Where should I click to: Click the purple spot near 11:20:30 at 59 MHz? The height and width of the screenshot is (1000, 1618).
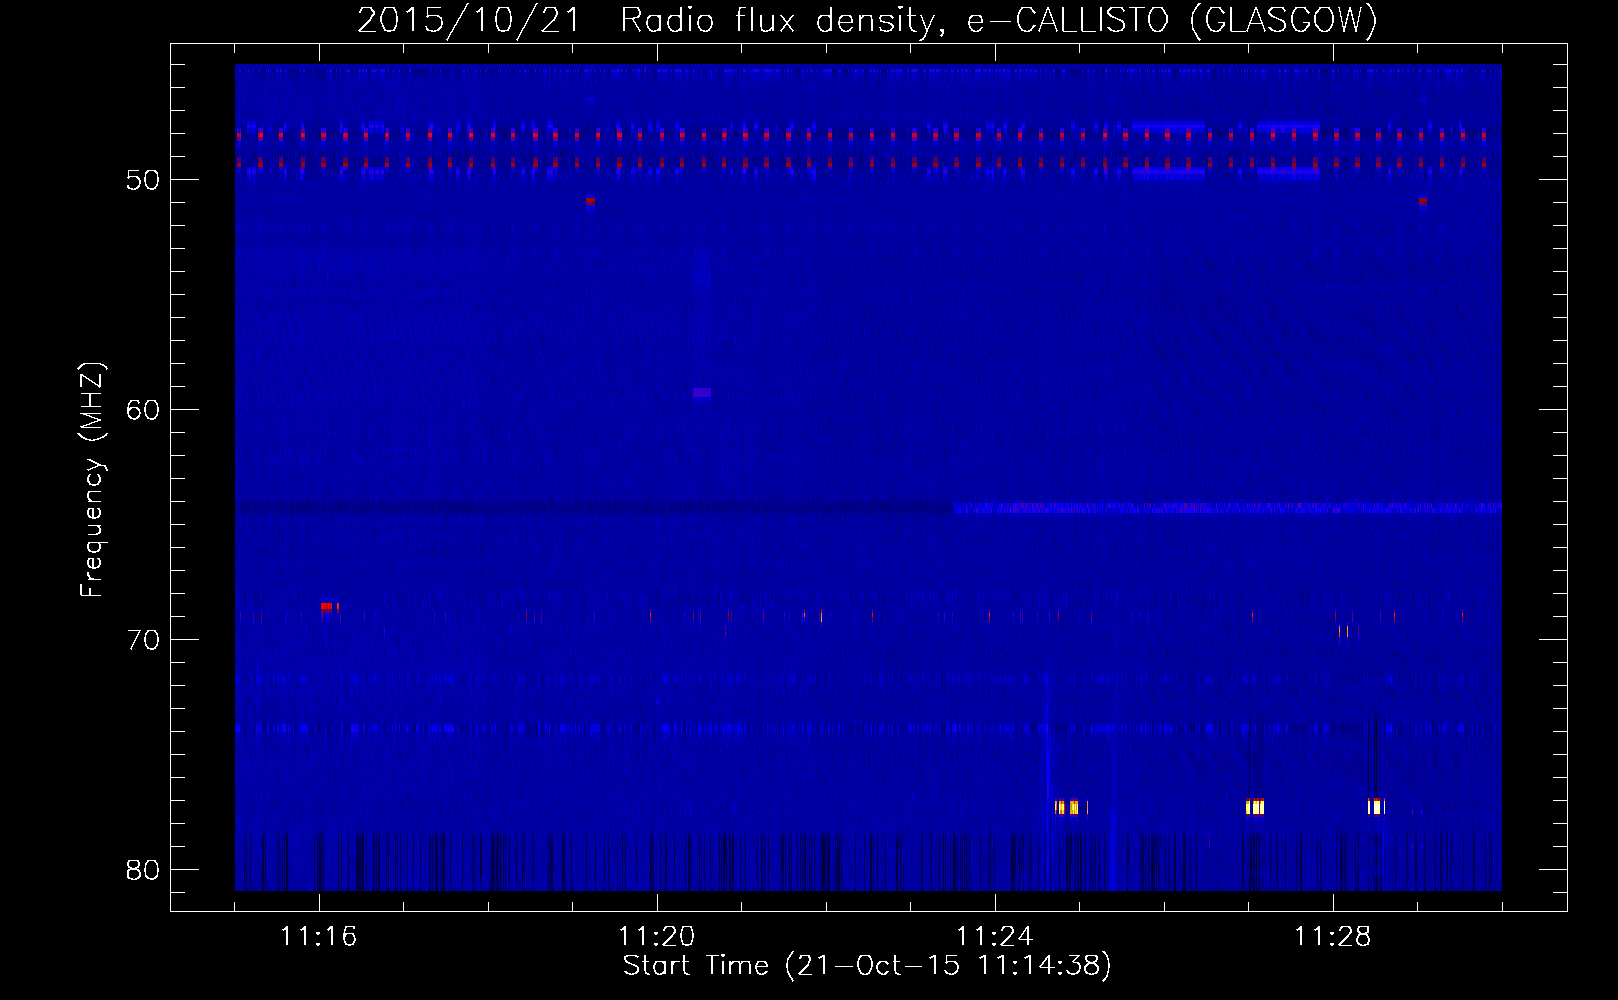[x=702, y=393]
